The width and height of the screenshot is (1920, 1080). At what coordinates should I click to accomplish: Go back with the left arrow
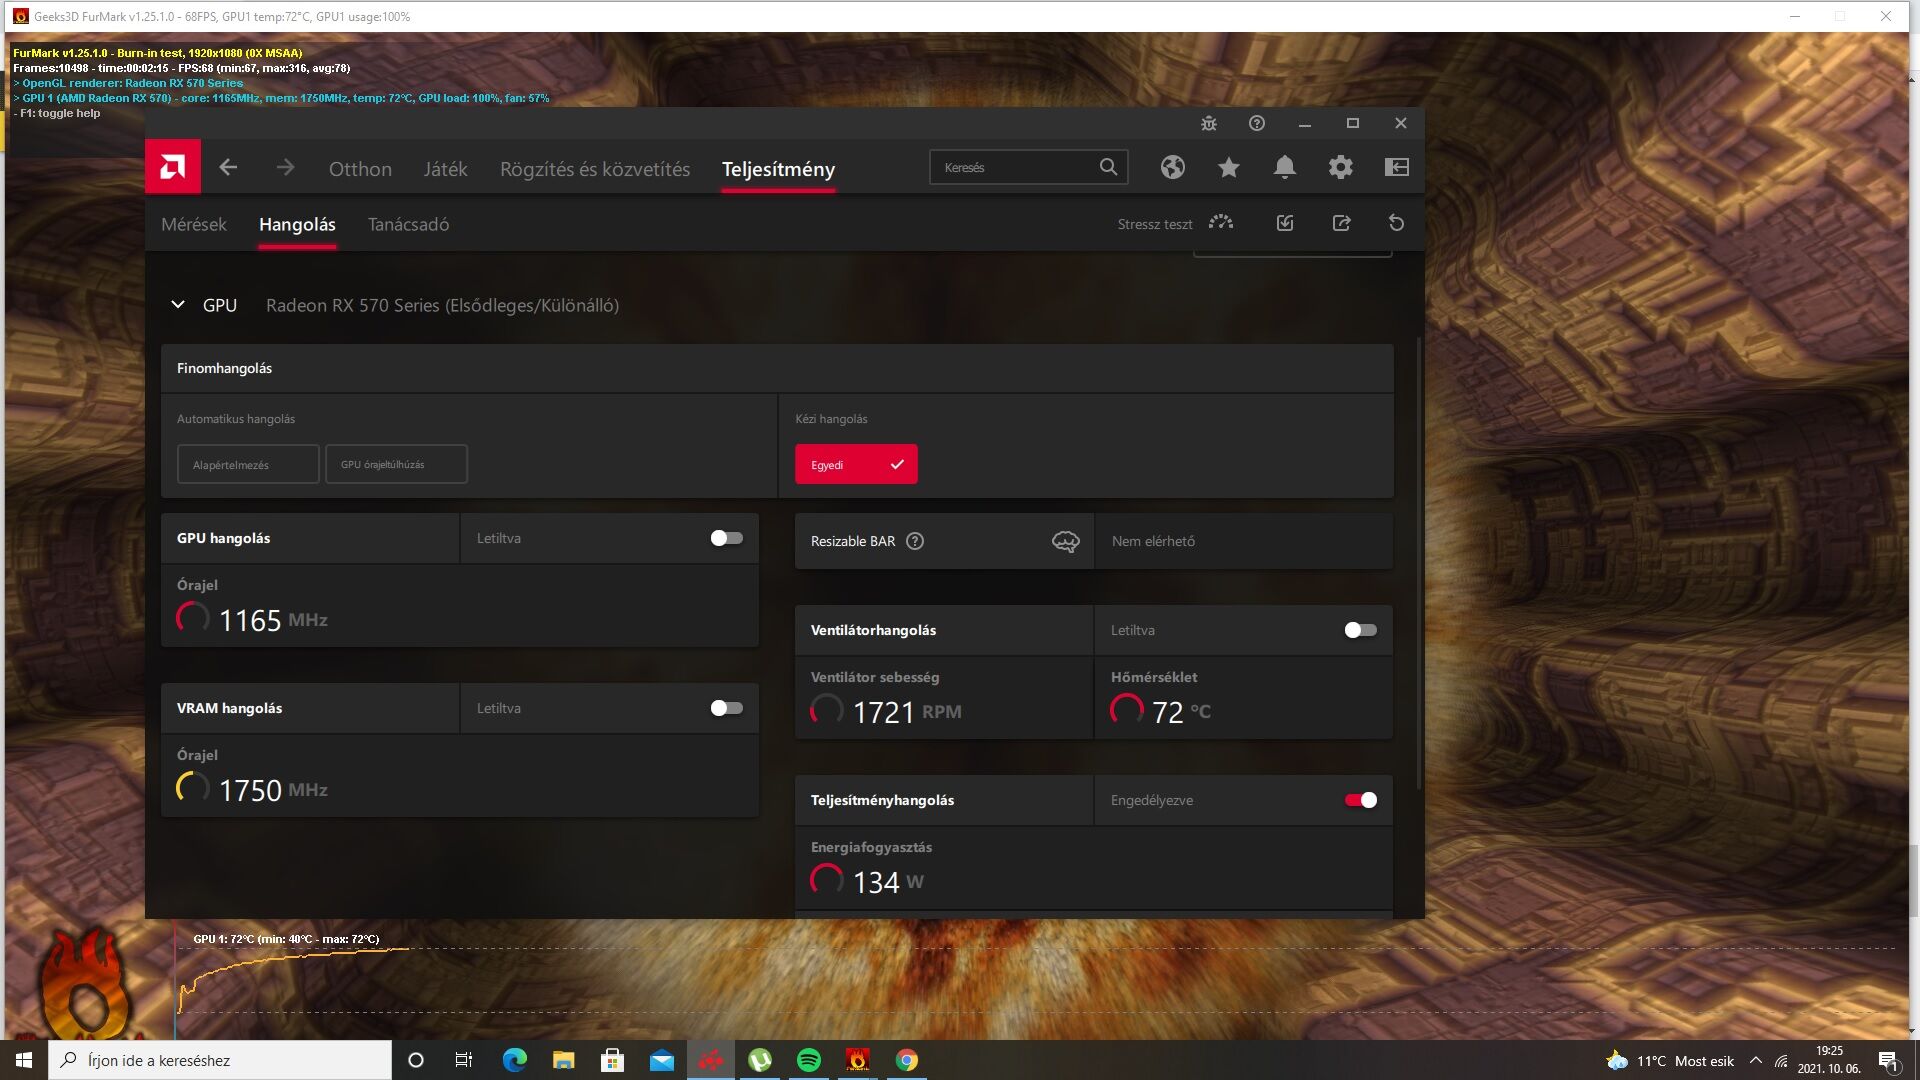(x=228, y=167)
